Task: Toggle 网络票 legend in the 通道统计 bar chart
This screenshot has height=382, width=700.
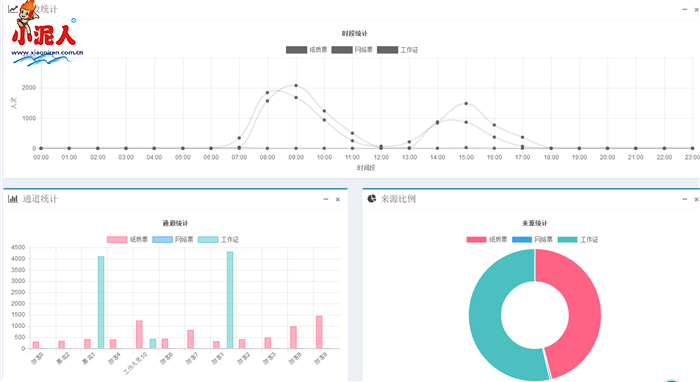Action: 173,240
